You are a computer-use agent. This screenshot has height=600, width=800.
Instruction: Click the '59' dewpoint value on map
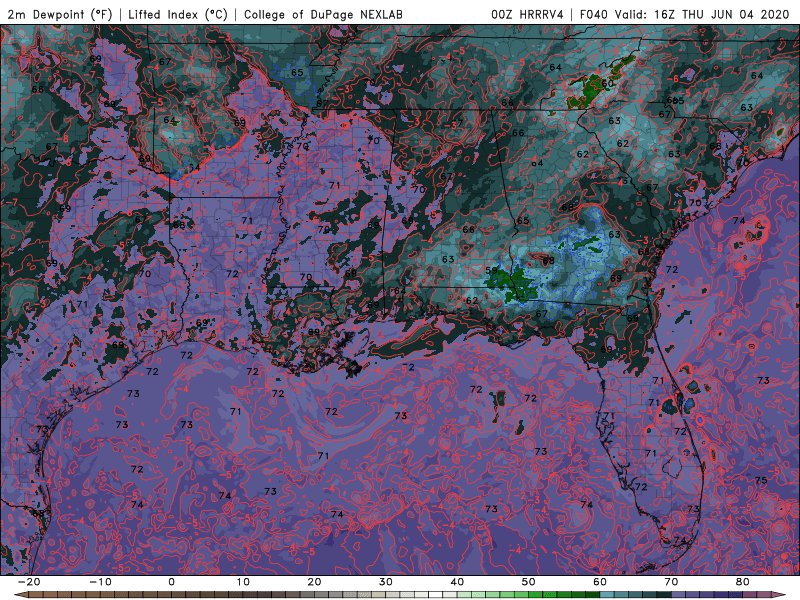[491, 270]
